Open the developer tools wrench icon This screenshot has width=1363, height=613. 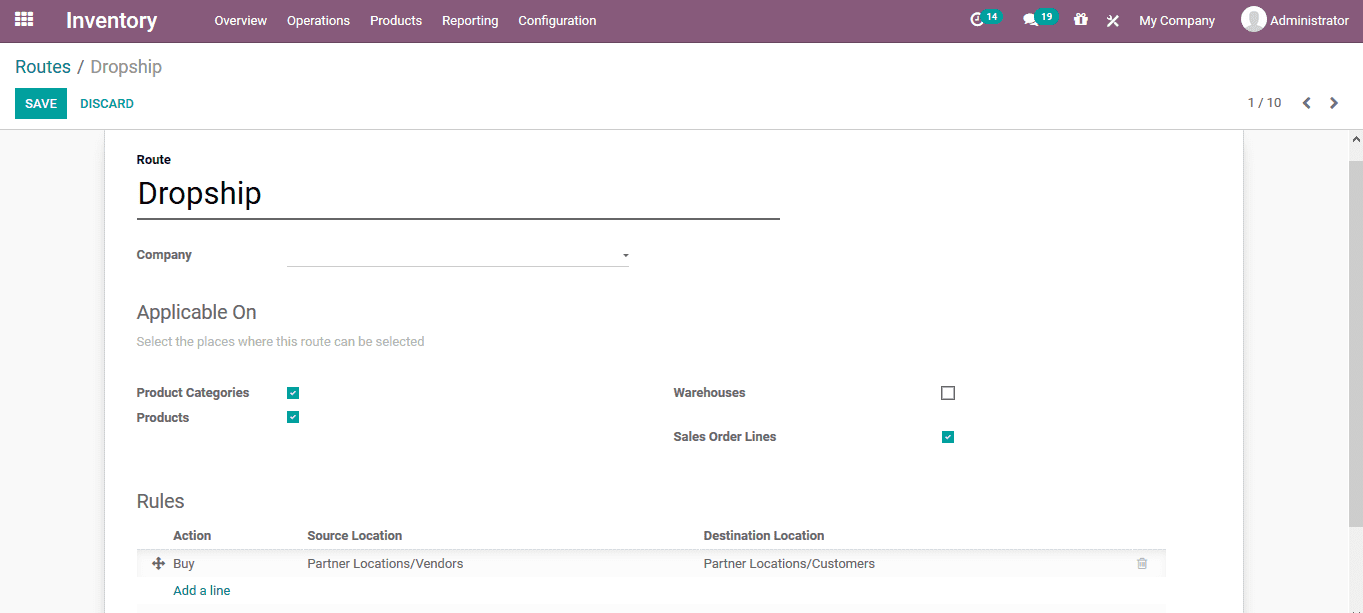coord(1113,20)
